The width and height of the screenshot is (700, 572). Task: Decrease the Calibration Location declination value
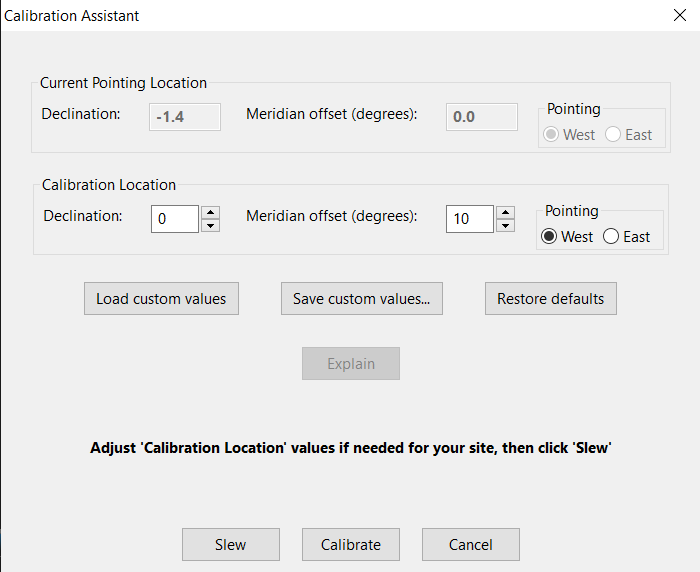click(x=210, y=225)
